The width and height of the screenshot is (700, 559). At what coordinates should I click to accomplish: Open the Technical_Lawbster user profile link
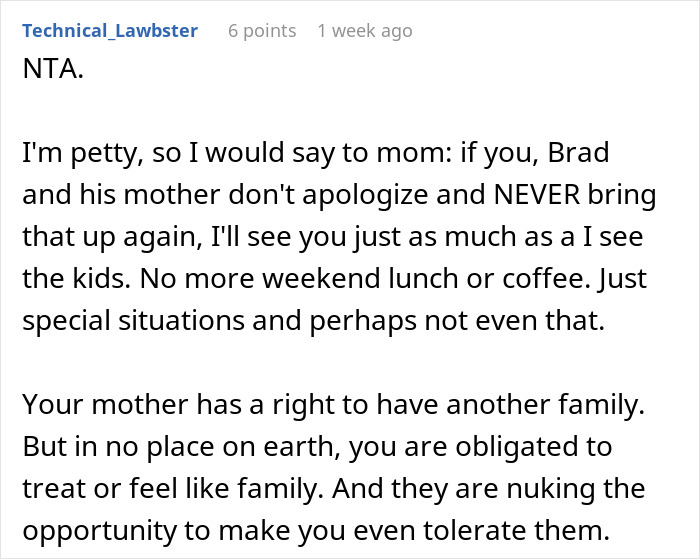pyautogui.click(x=110, y=31)
